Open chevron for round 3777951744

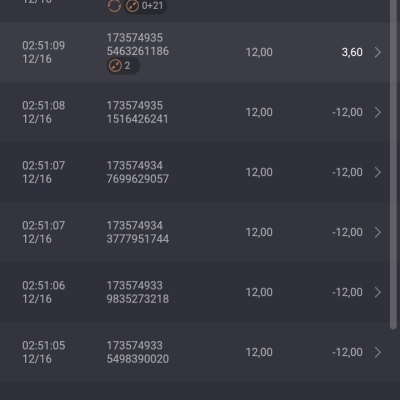[377, 232]
